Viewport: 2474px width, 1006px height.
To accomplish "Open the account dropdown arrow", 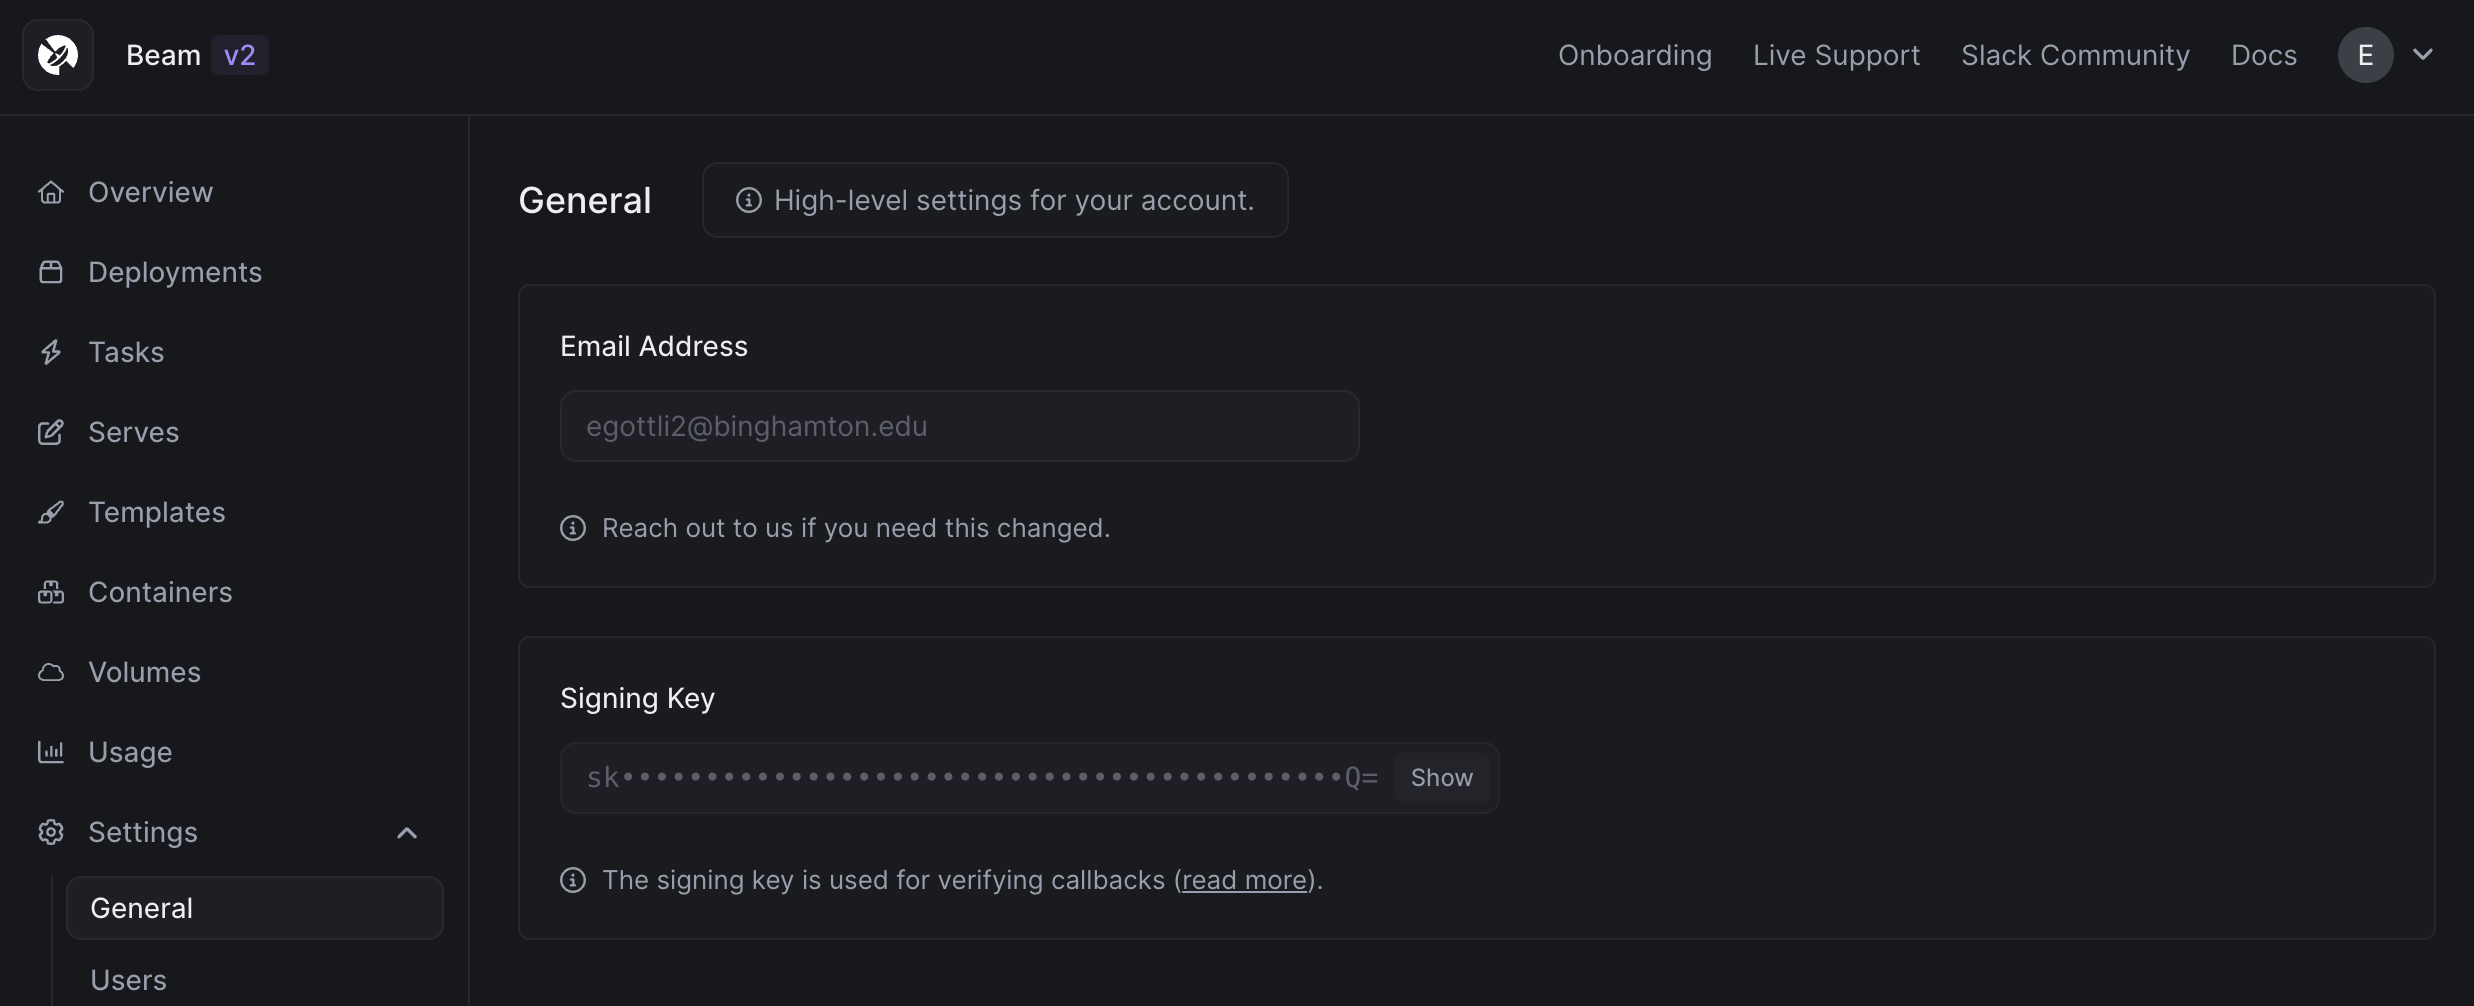I will click(x=2423, y=55).
